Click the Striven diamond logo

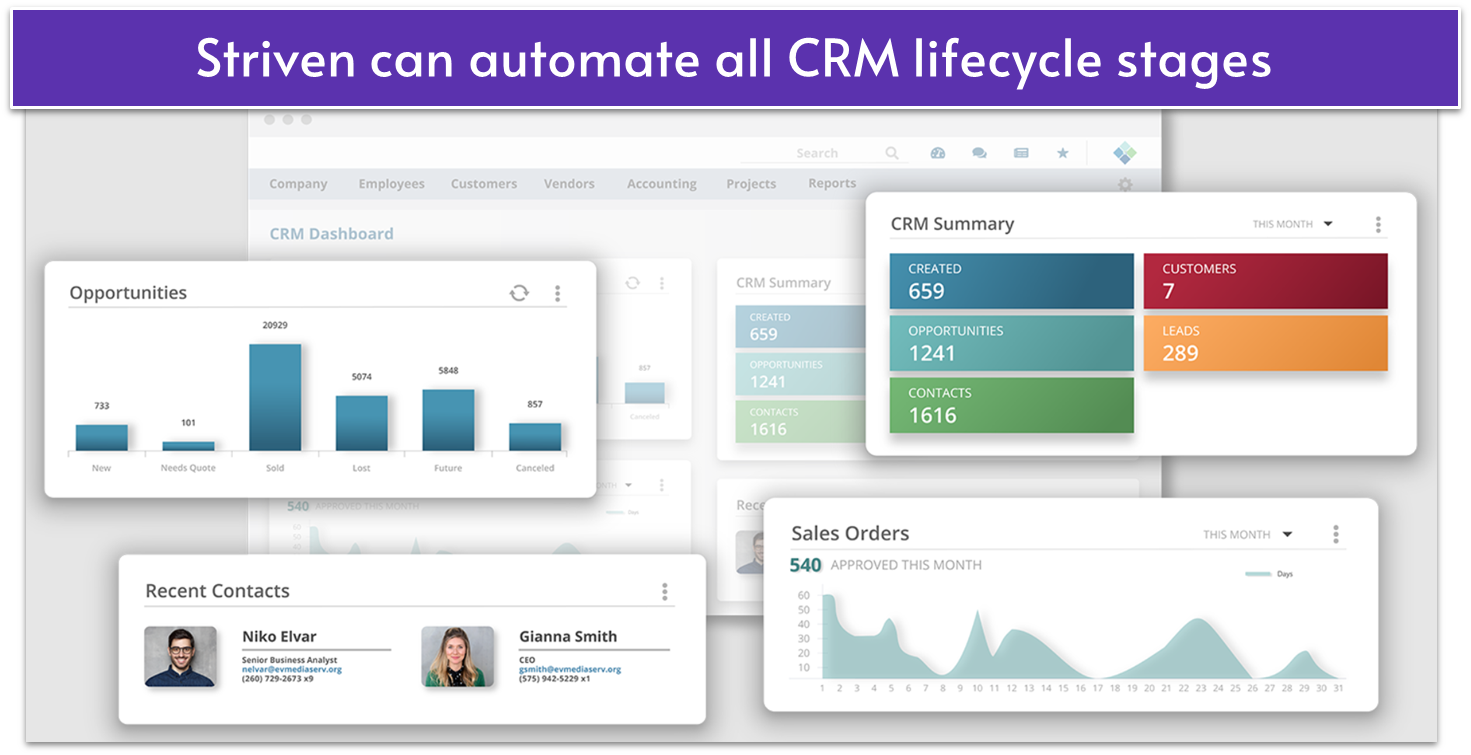coord(1125,153)
